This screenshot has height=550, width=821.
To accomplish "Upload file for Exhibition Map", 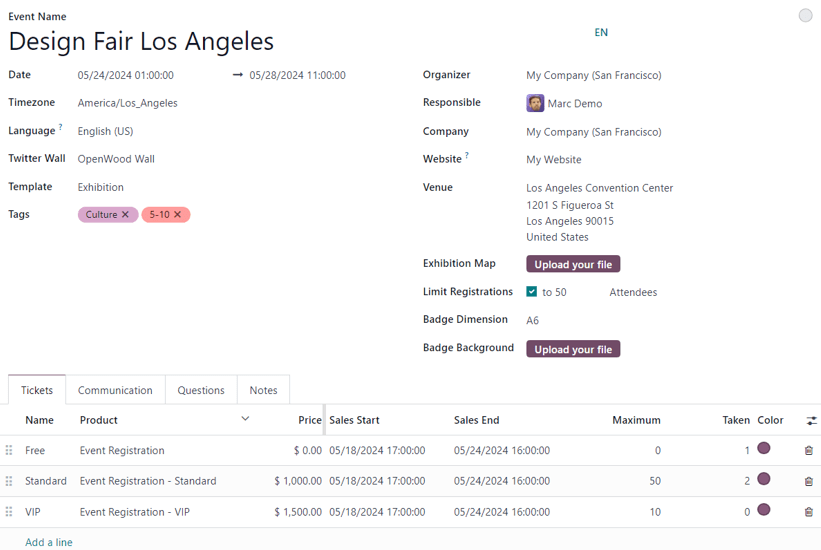I will [x=573, y=264].
